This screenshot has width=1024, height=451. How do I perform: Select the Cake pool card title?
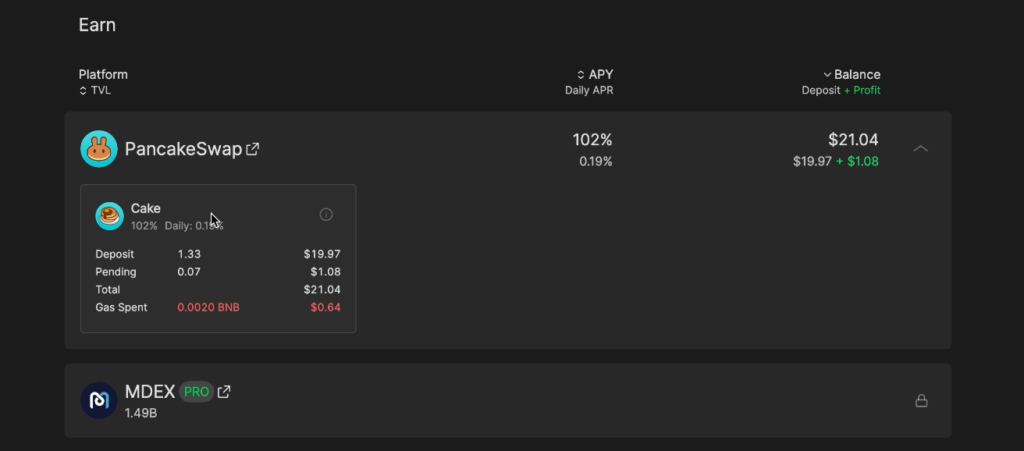click(146, 208)
